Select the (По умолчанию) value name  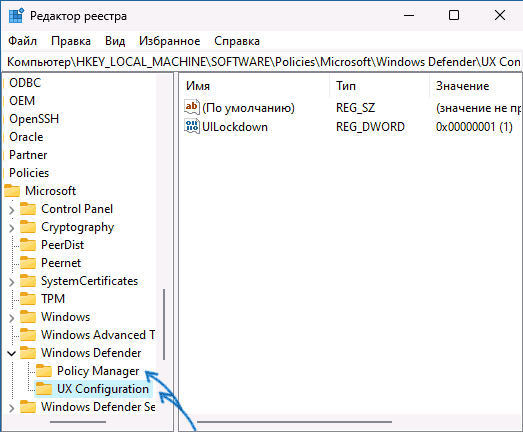click(x=248, y=108)
